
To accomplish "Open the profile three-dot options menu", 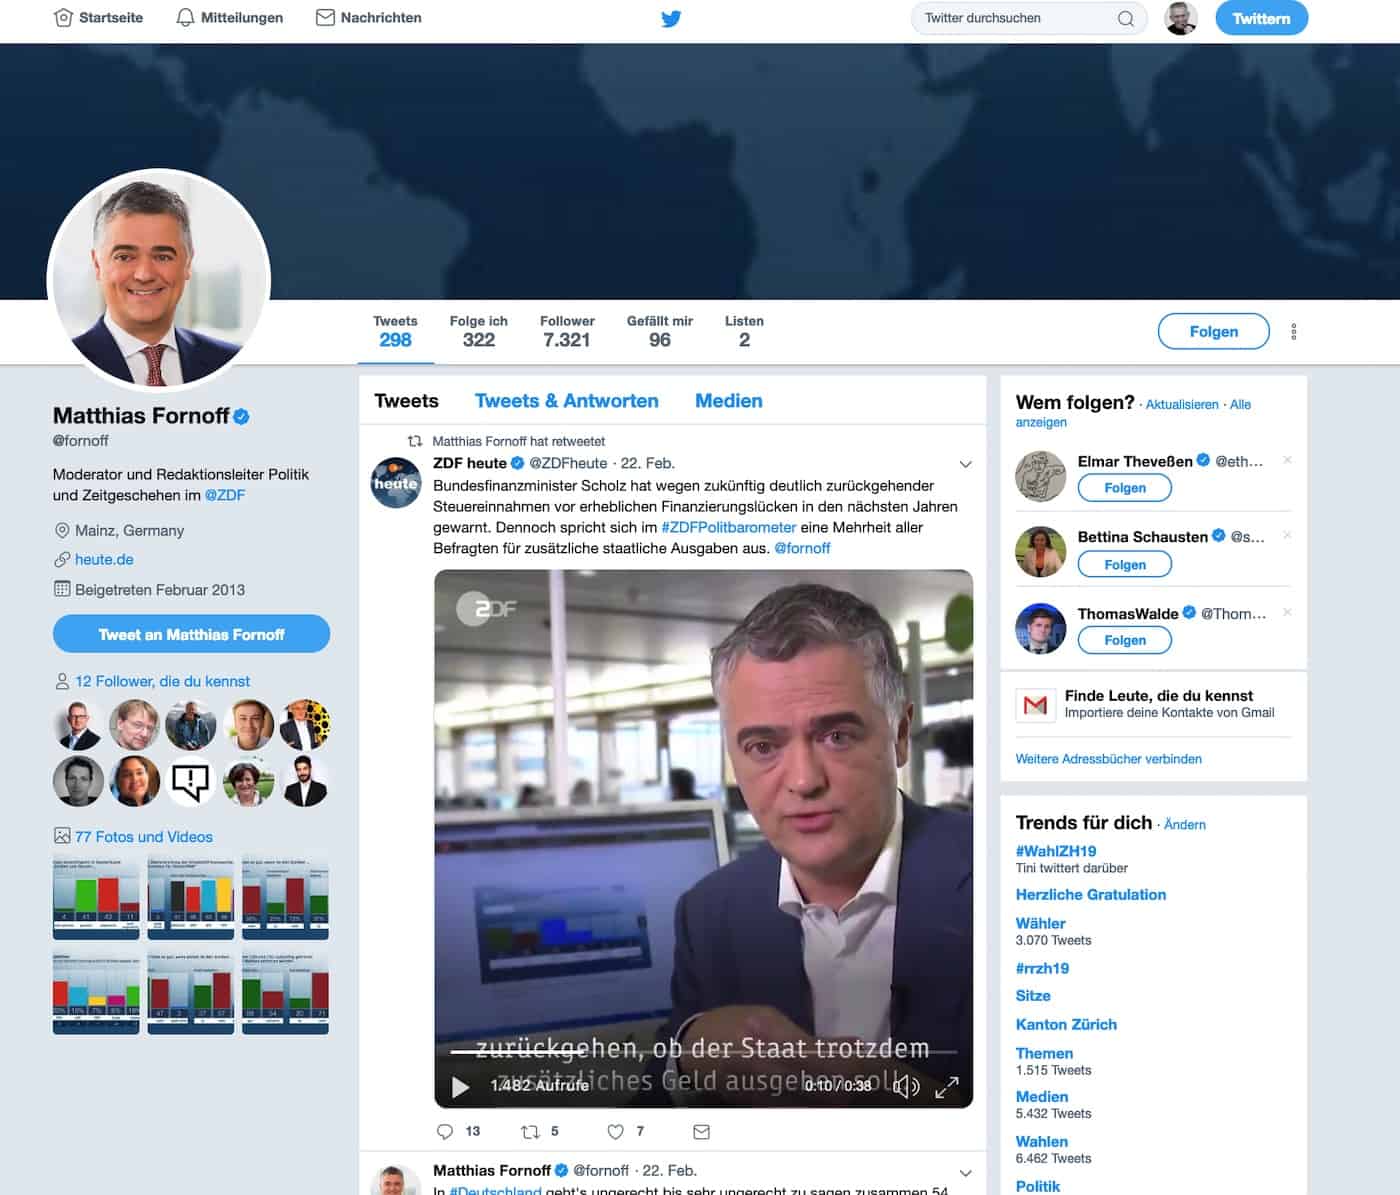I will pyautogui.click(x=1294, y=331).
